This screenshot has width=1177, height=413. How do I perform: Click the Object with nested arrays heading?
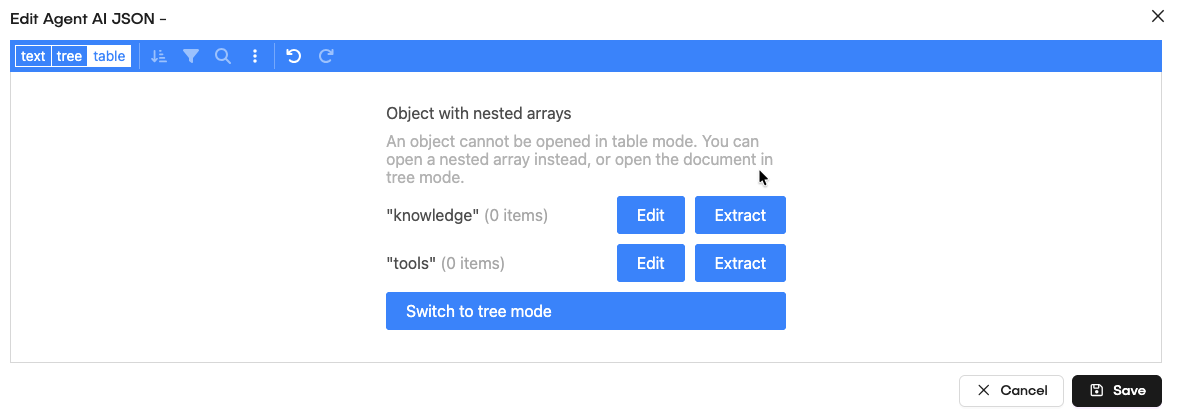478,114
